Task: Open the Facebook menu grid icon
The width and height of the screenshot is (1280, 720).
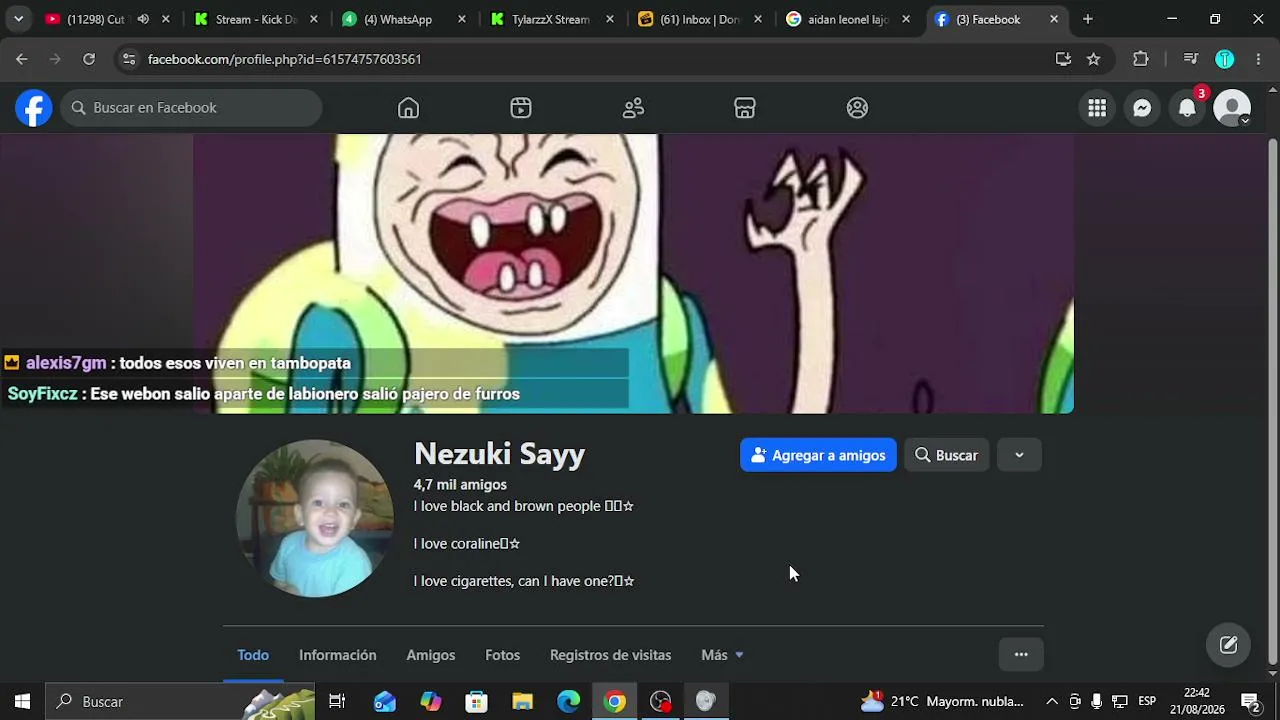Action: [x=1097, y=108]
